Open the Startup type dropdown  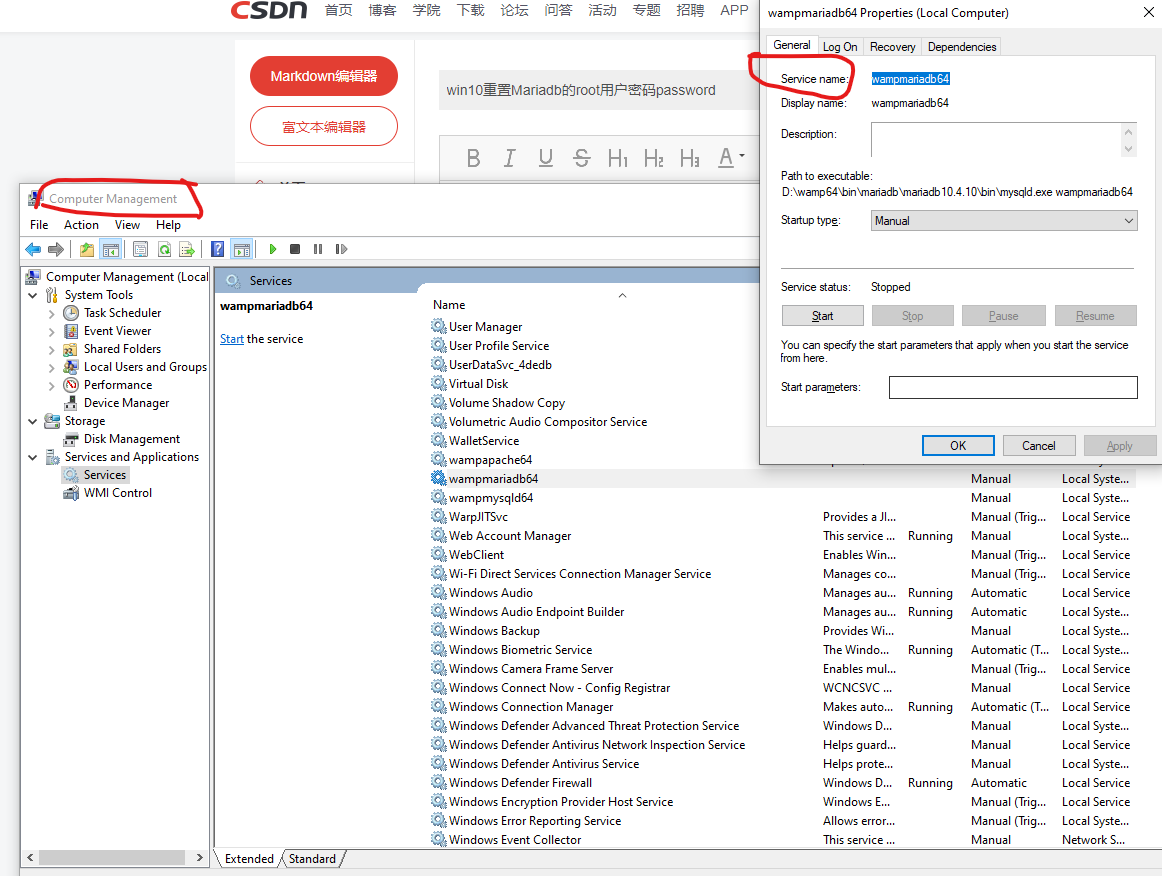[1128, 220]
